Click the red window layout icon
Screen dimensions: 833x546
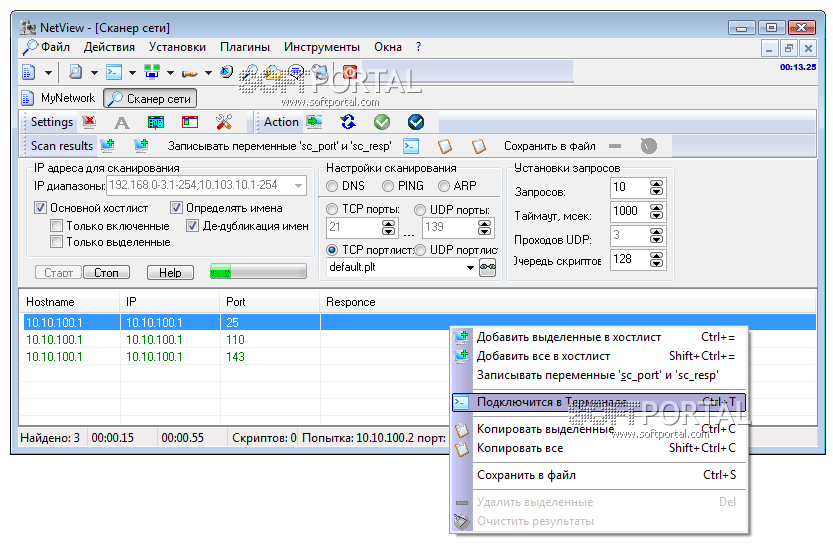pyautogui.click(x=190, y=123)
